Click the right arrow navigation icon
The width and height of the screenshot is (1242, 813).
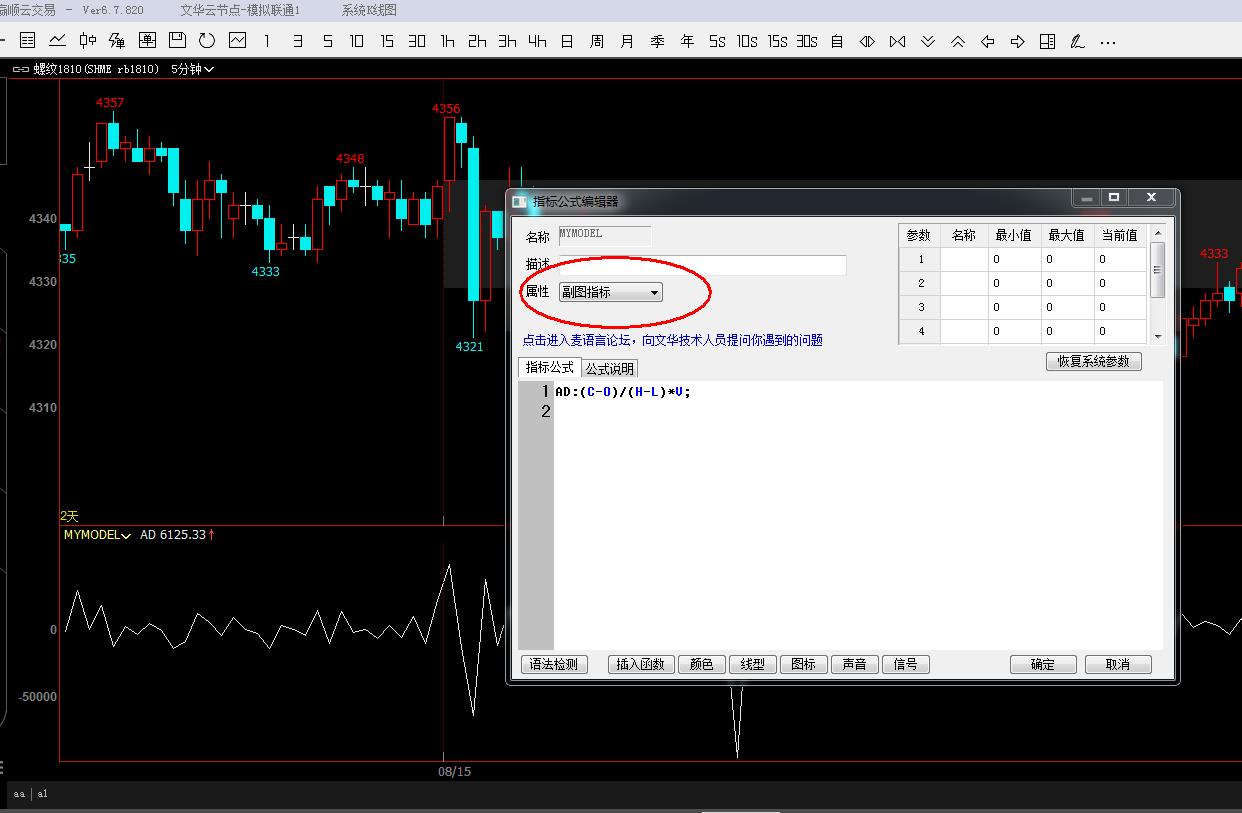click(x=1017, y=41)
